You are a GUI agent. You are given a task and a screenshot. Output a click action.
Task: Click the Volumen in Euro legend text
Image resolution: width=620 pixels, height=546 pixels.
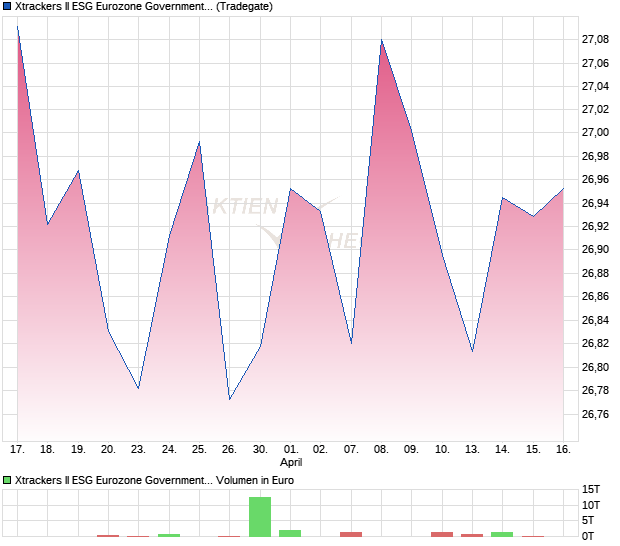click(255, 480)
